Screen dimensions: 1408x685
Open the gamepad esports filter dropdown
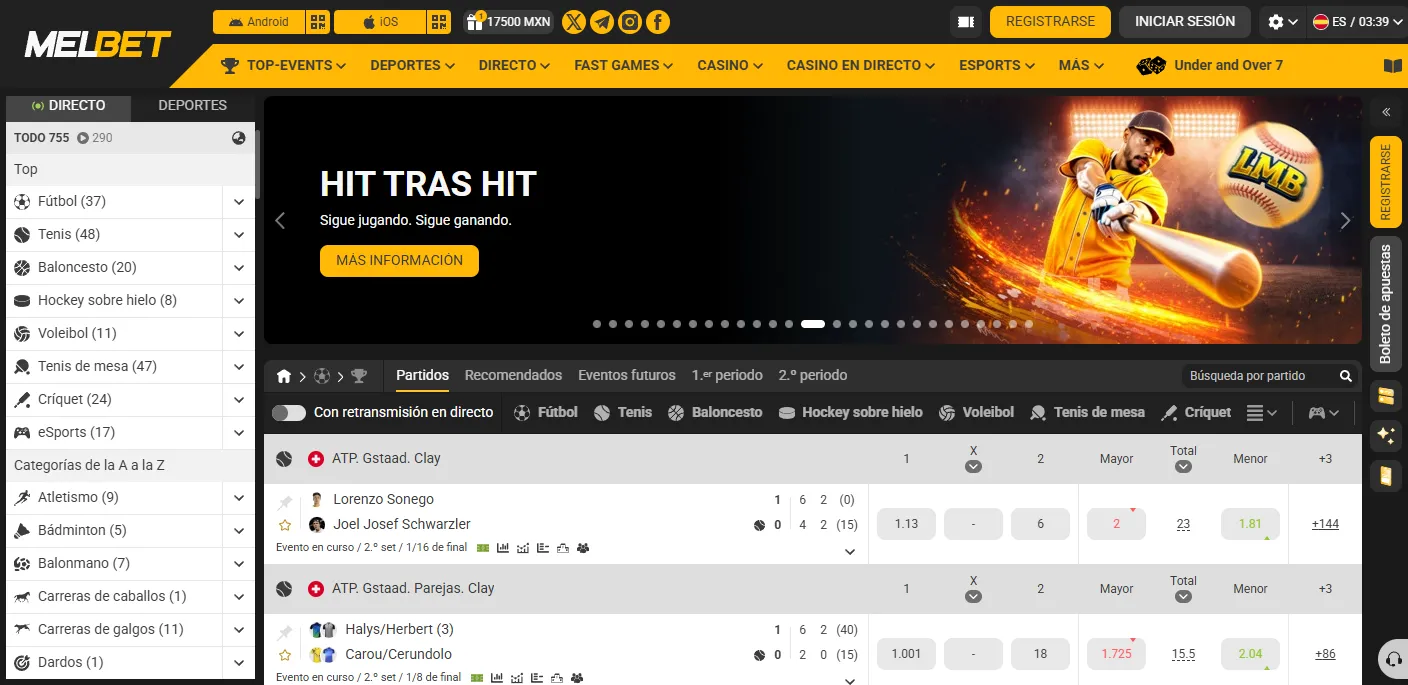[1324, 412]
